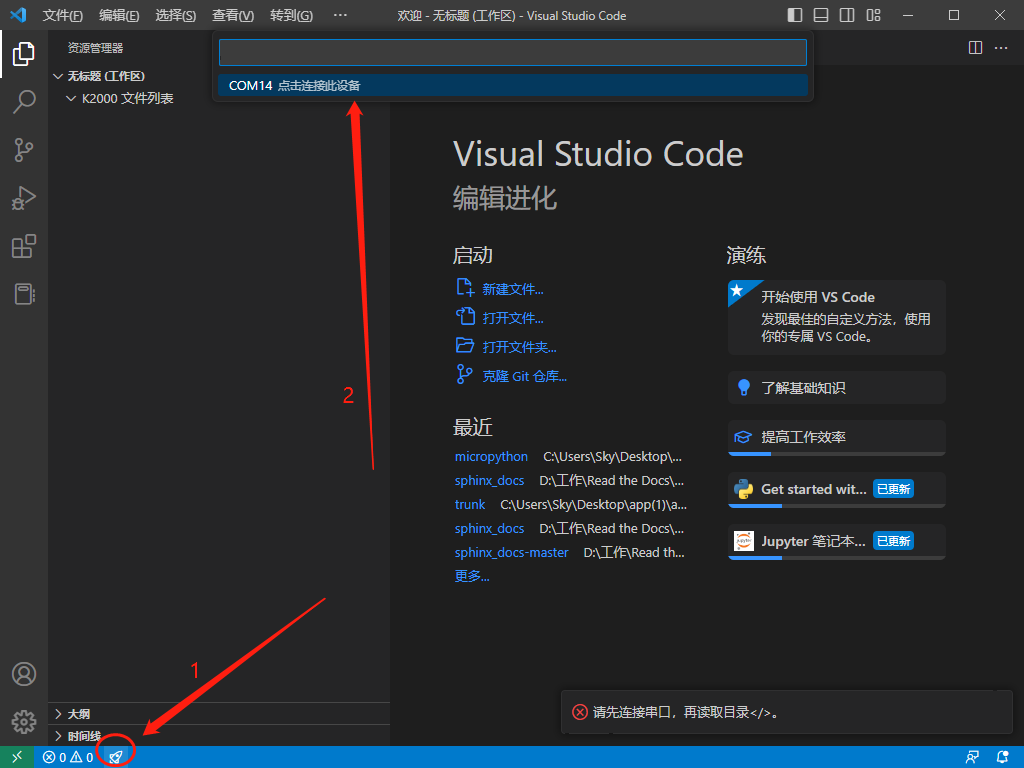Open the 转到(G) menu
The height and width of the screenshot is (768, 1024).
291,16
